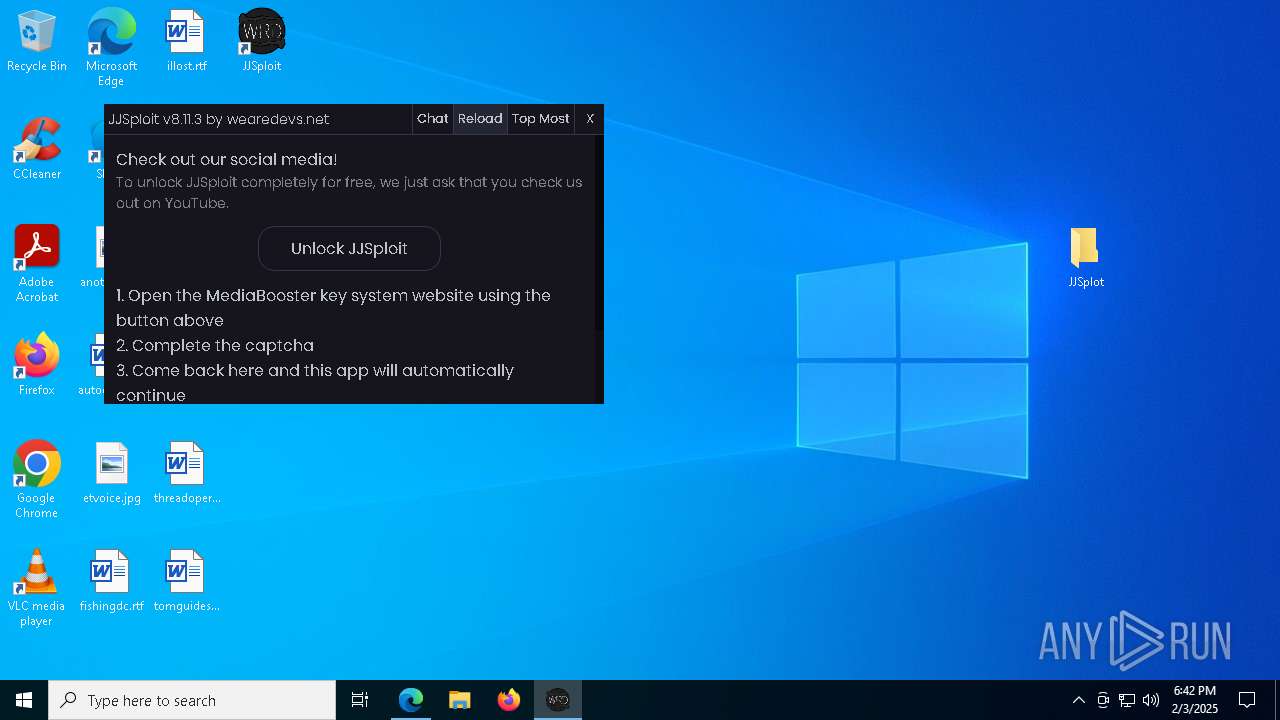Click the JJSploit vertical scrollbar
1280x720 pixels.
pos(600,232)
